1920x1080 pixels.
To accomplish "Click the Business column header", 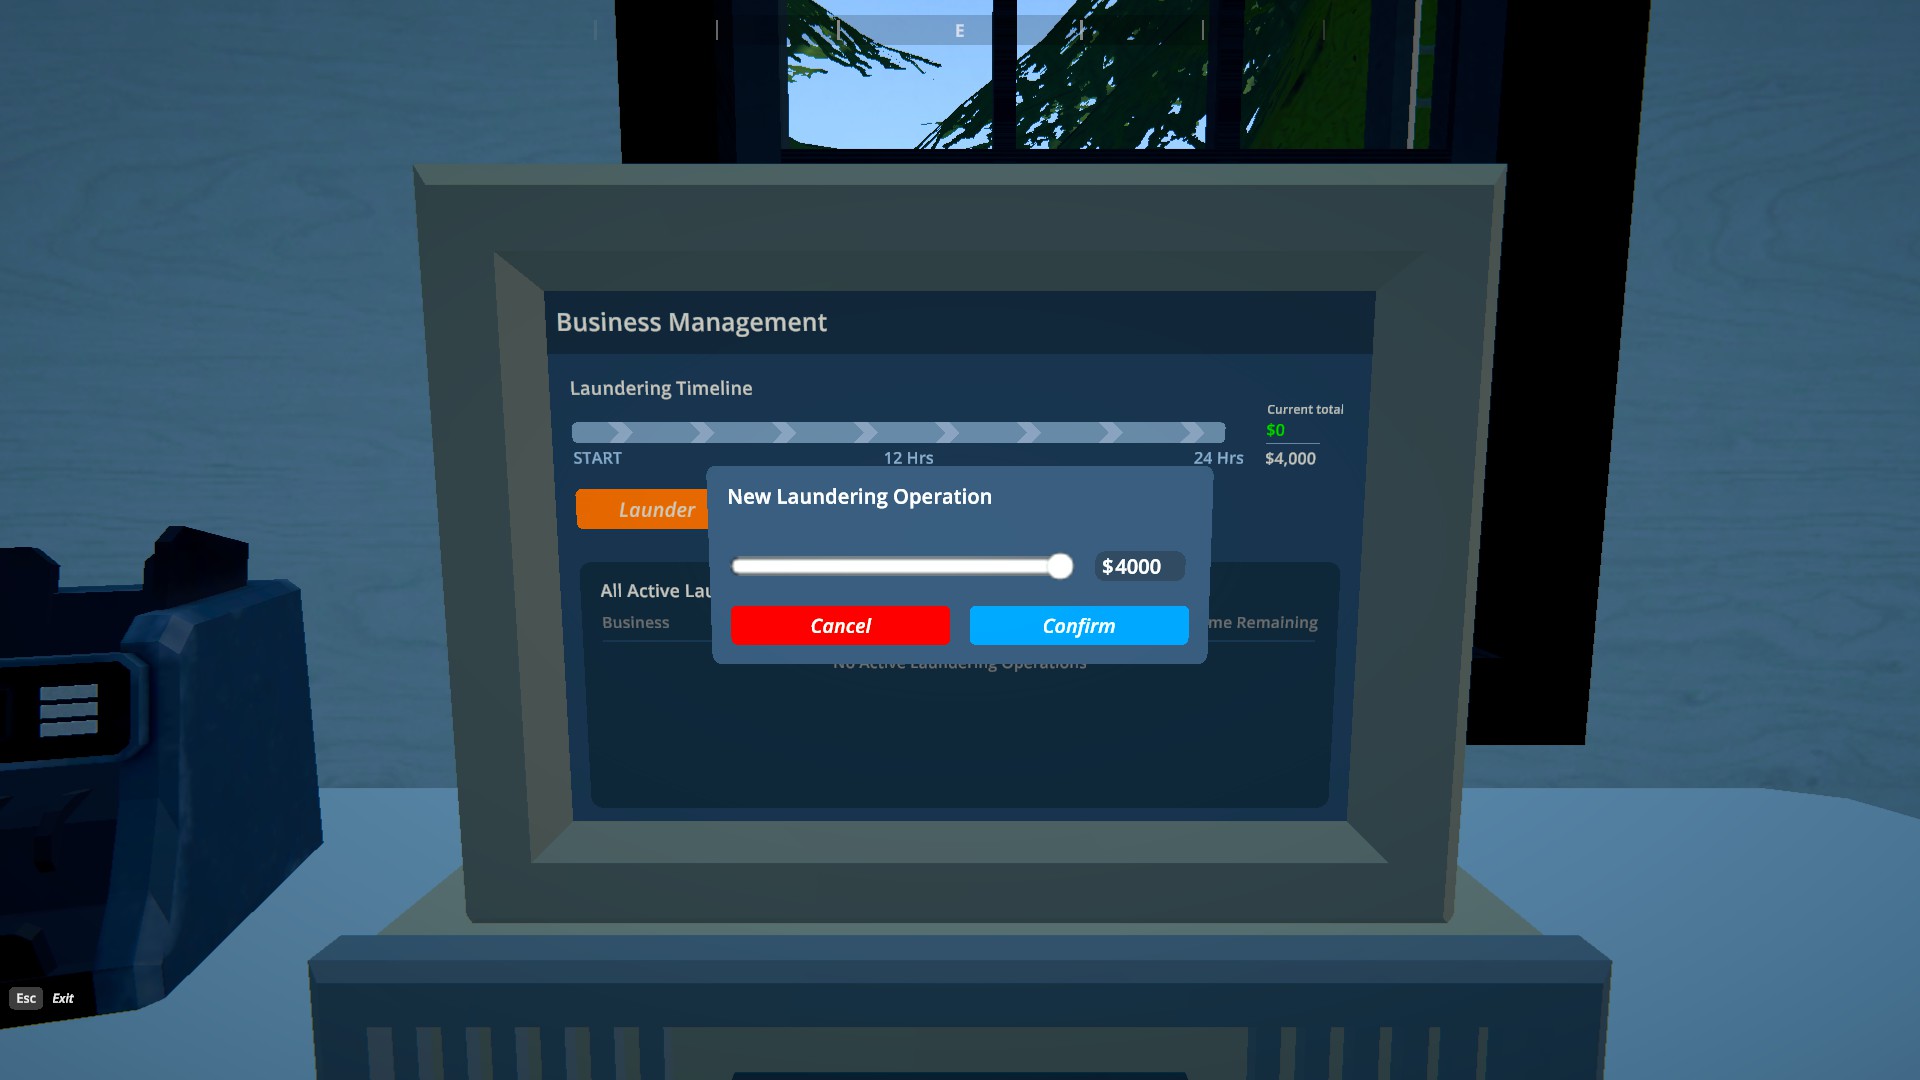I will click(635, 622).
